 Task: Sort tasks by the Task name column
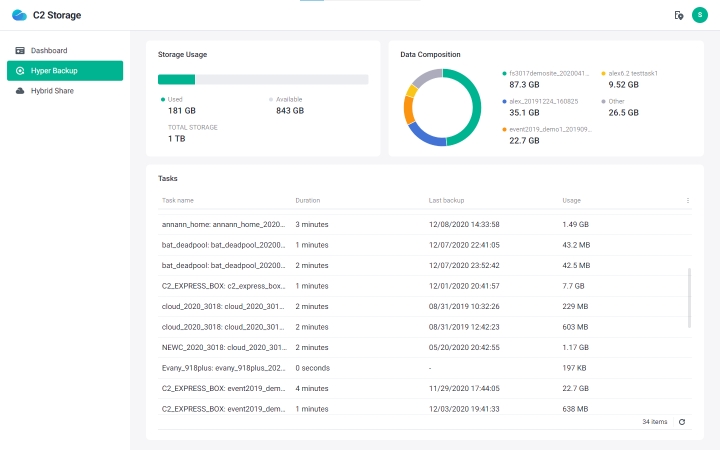178,200
